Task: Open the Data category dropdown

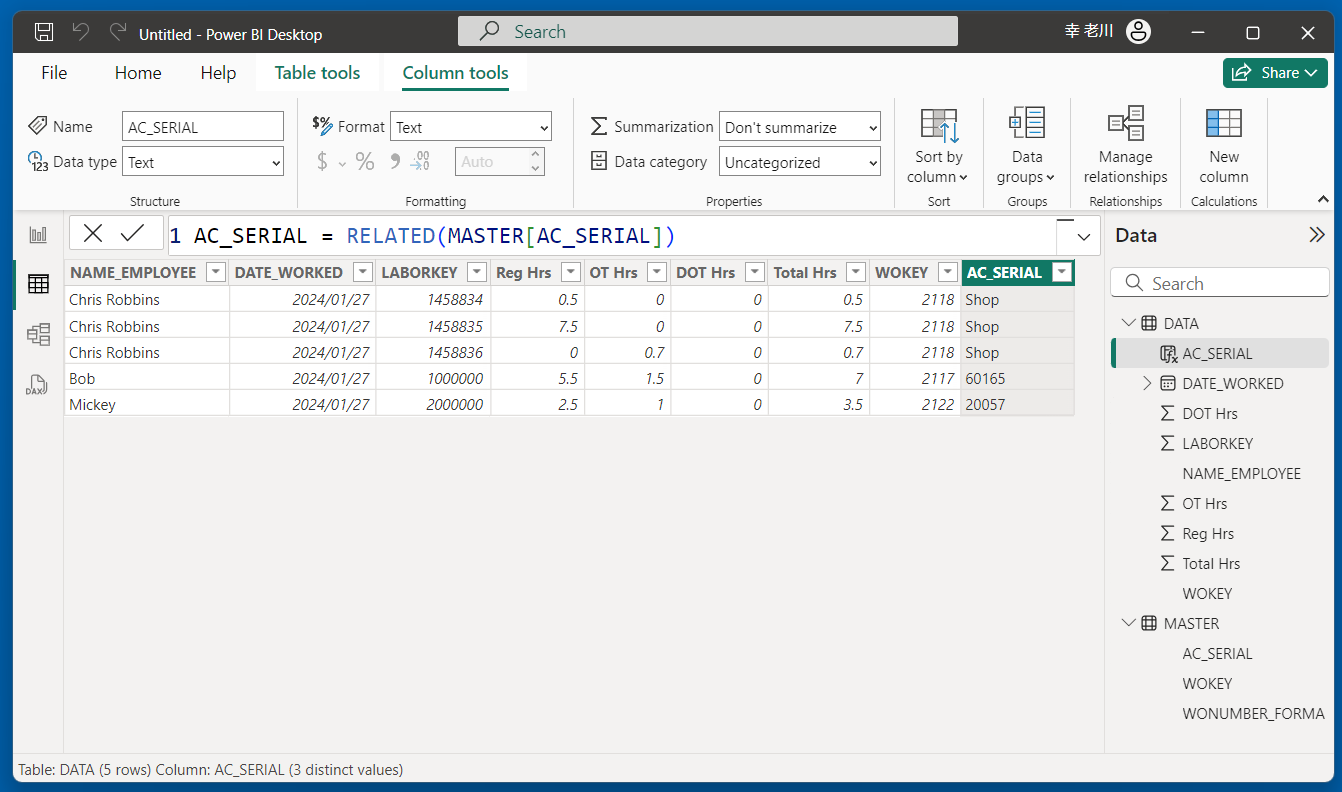Action: click(800, 162)
